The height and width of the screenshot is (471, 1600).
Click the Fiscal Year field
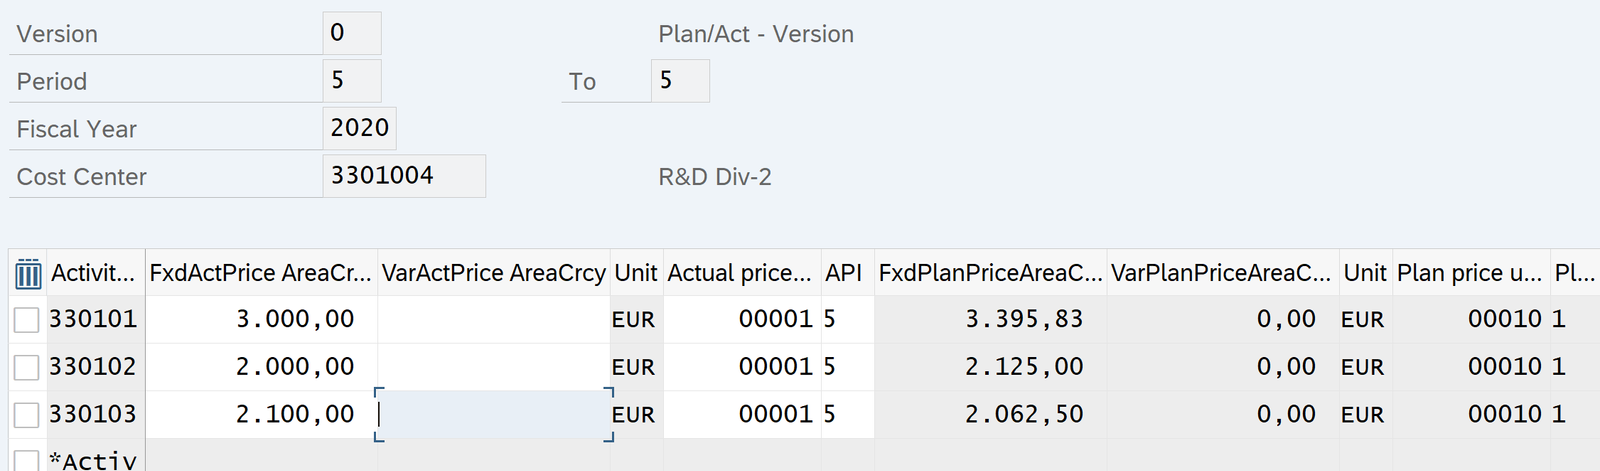(359, 128)
